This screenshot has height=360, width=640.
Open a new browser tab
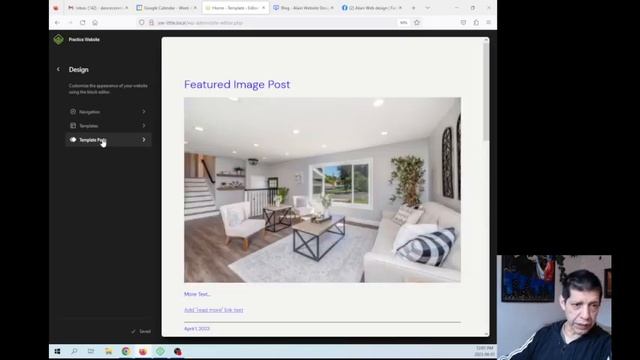[x=413, y=8]
